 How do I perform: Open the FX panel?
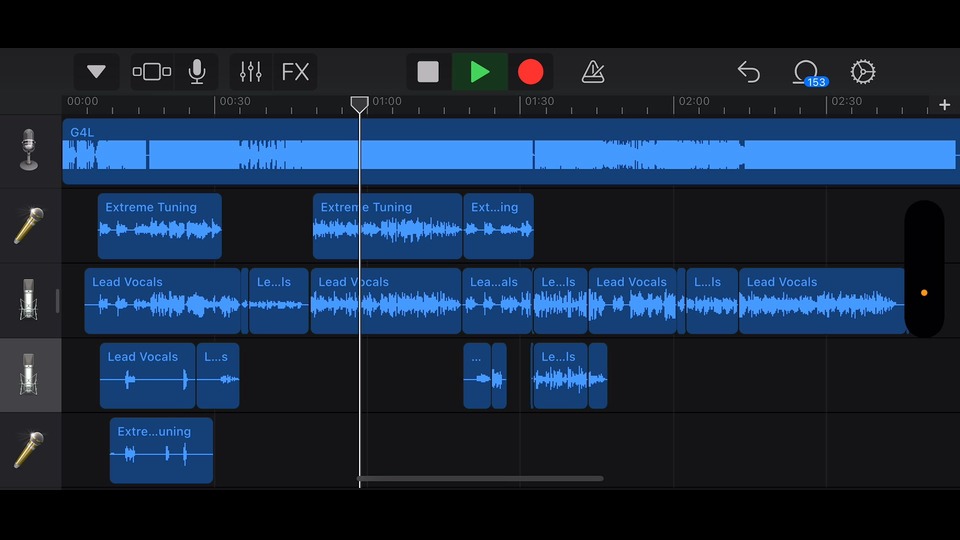tap(295, 72)
